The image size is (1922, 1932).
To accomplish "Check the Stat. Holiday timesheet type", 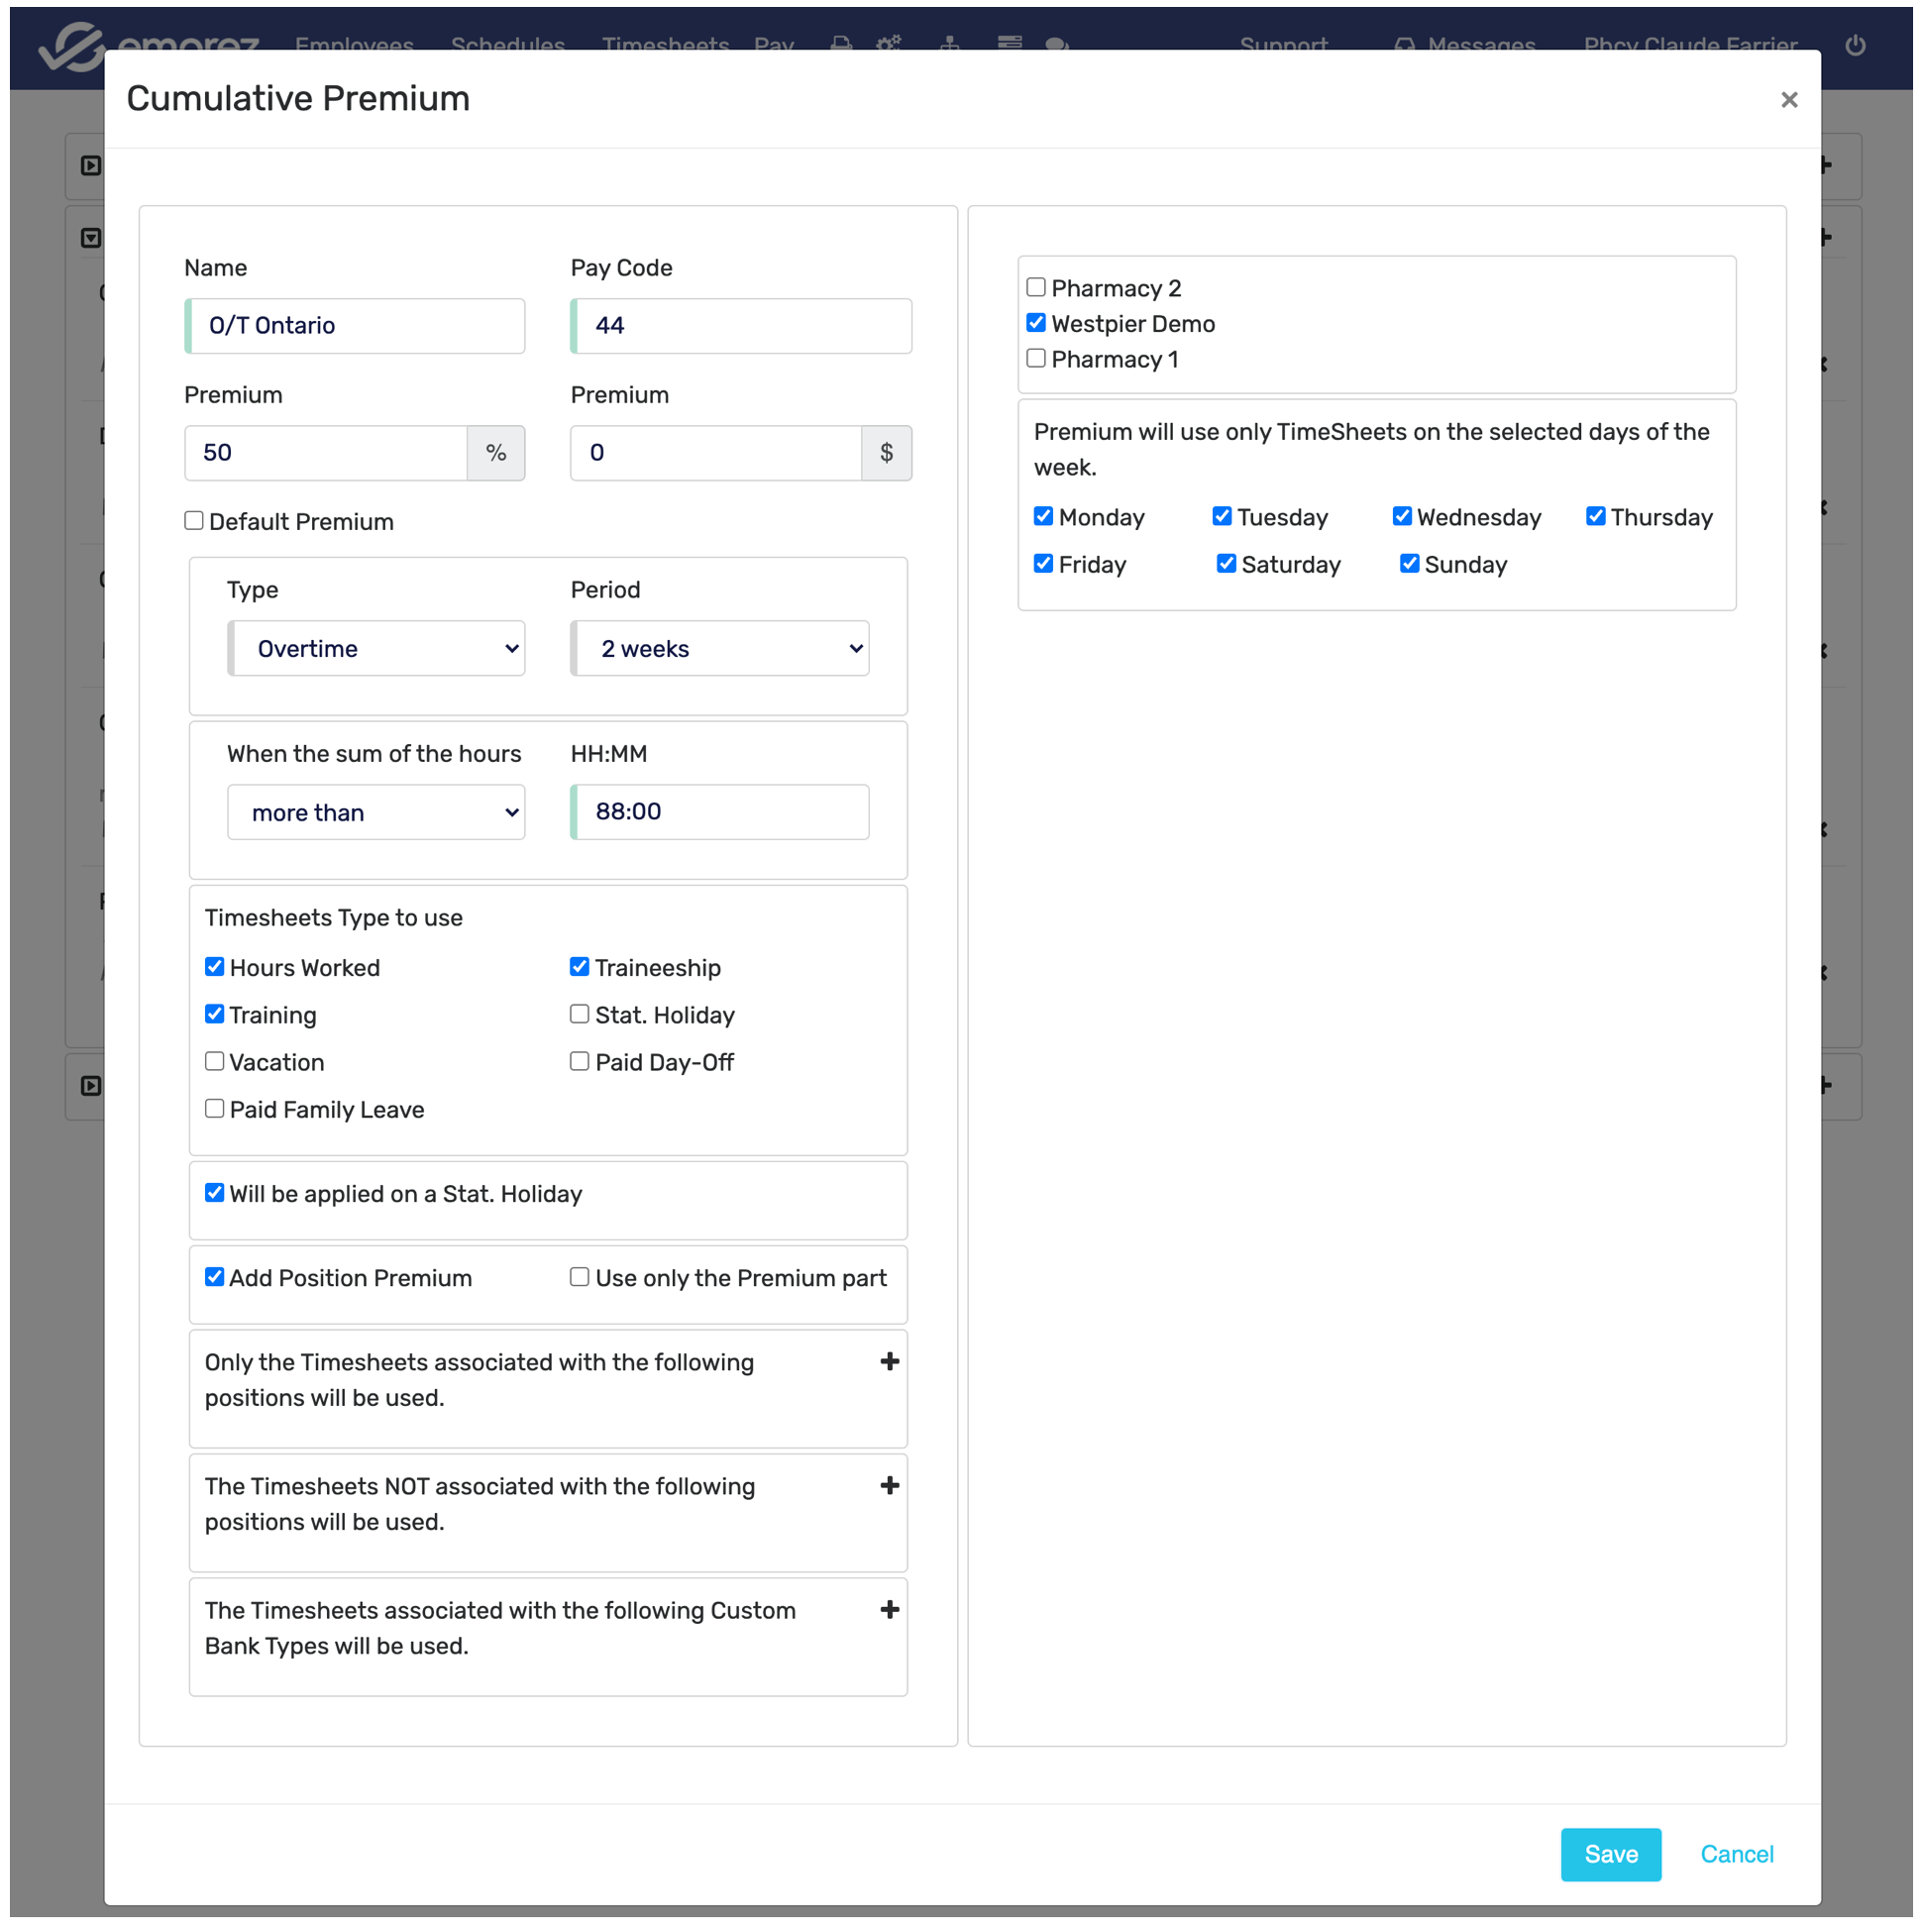I will coord(579,1014).
